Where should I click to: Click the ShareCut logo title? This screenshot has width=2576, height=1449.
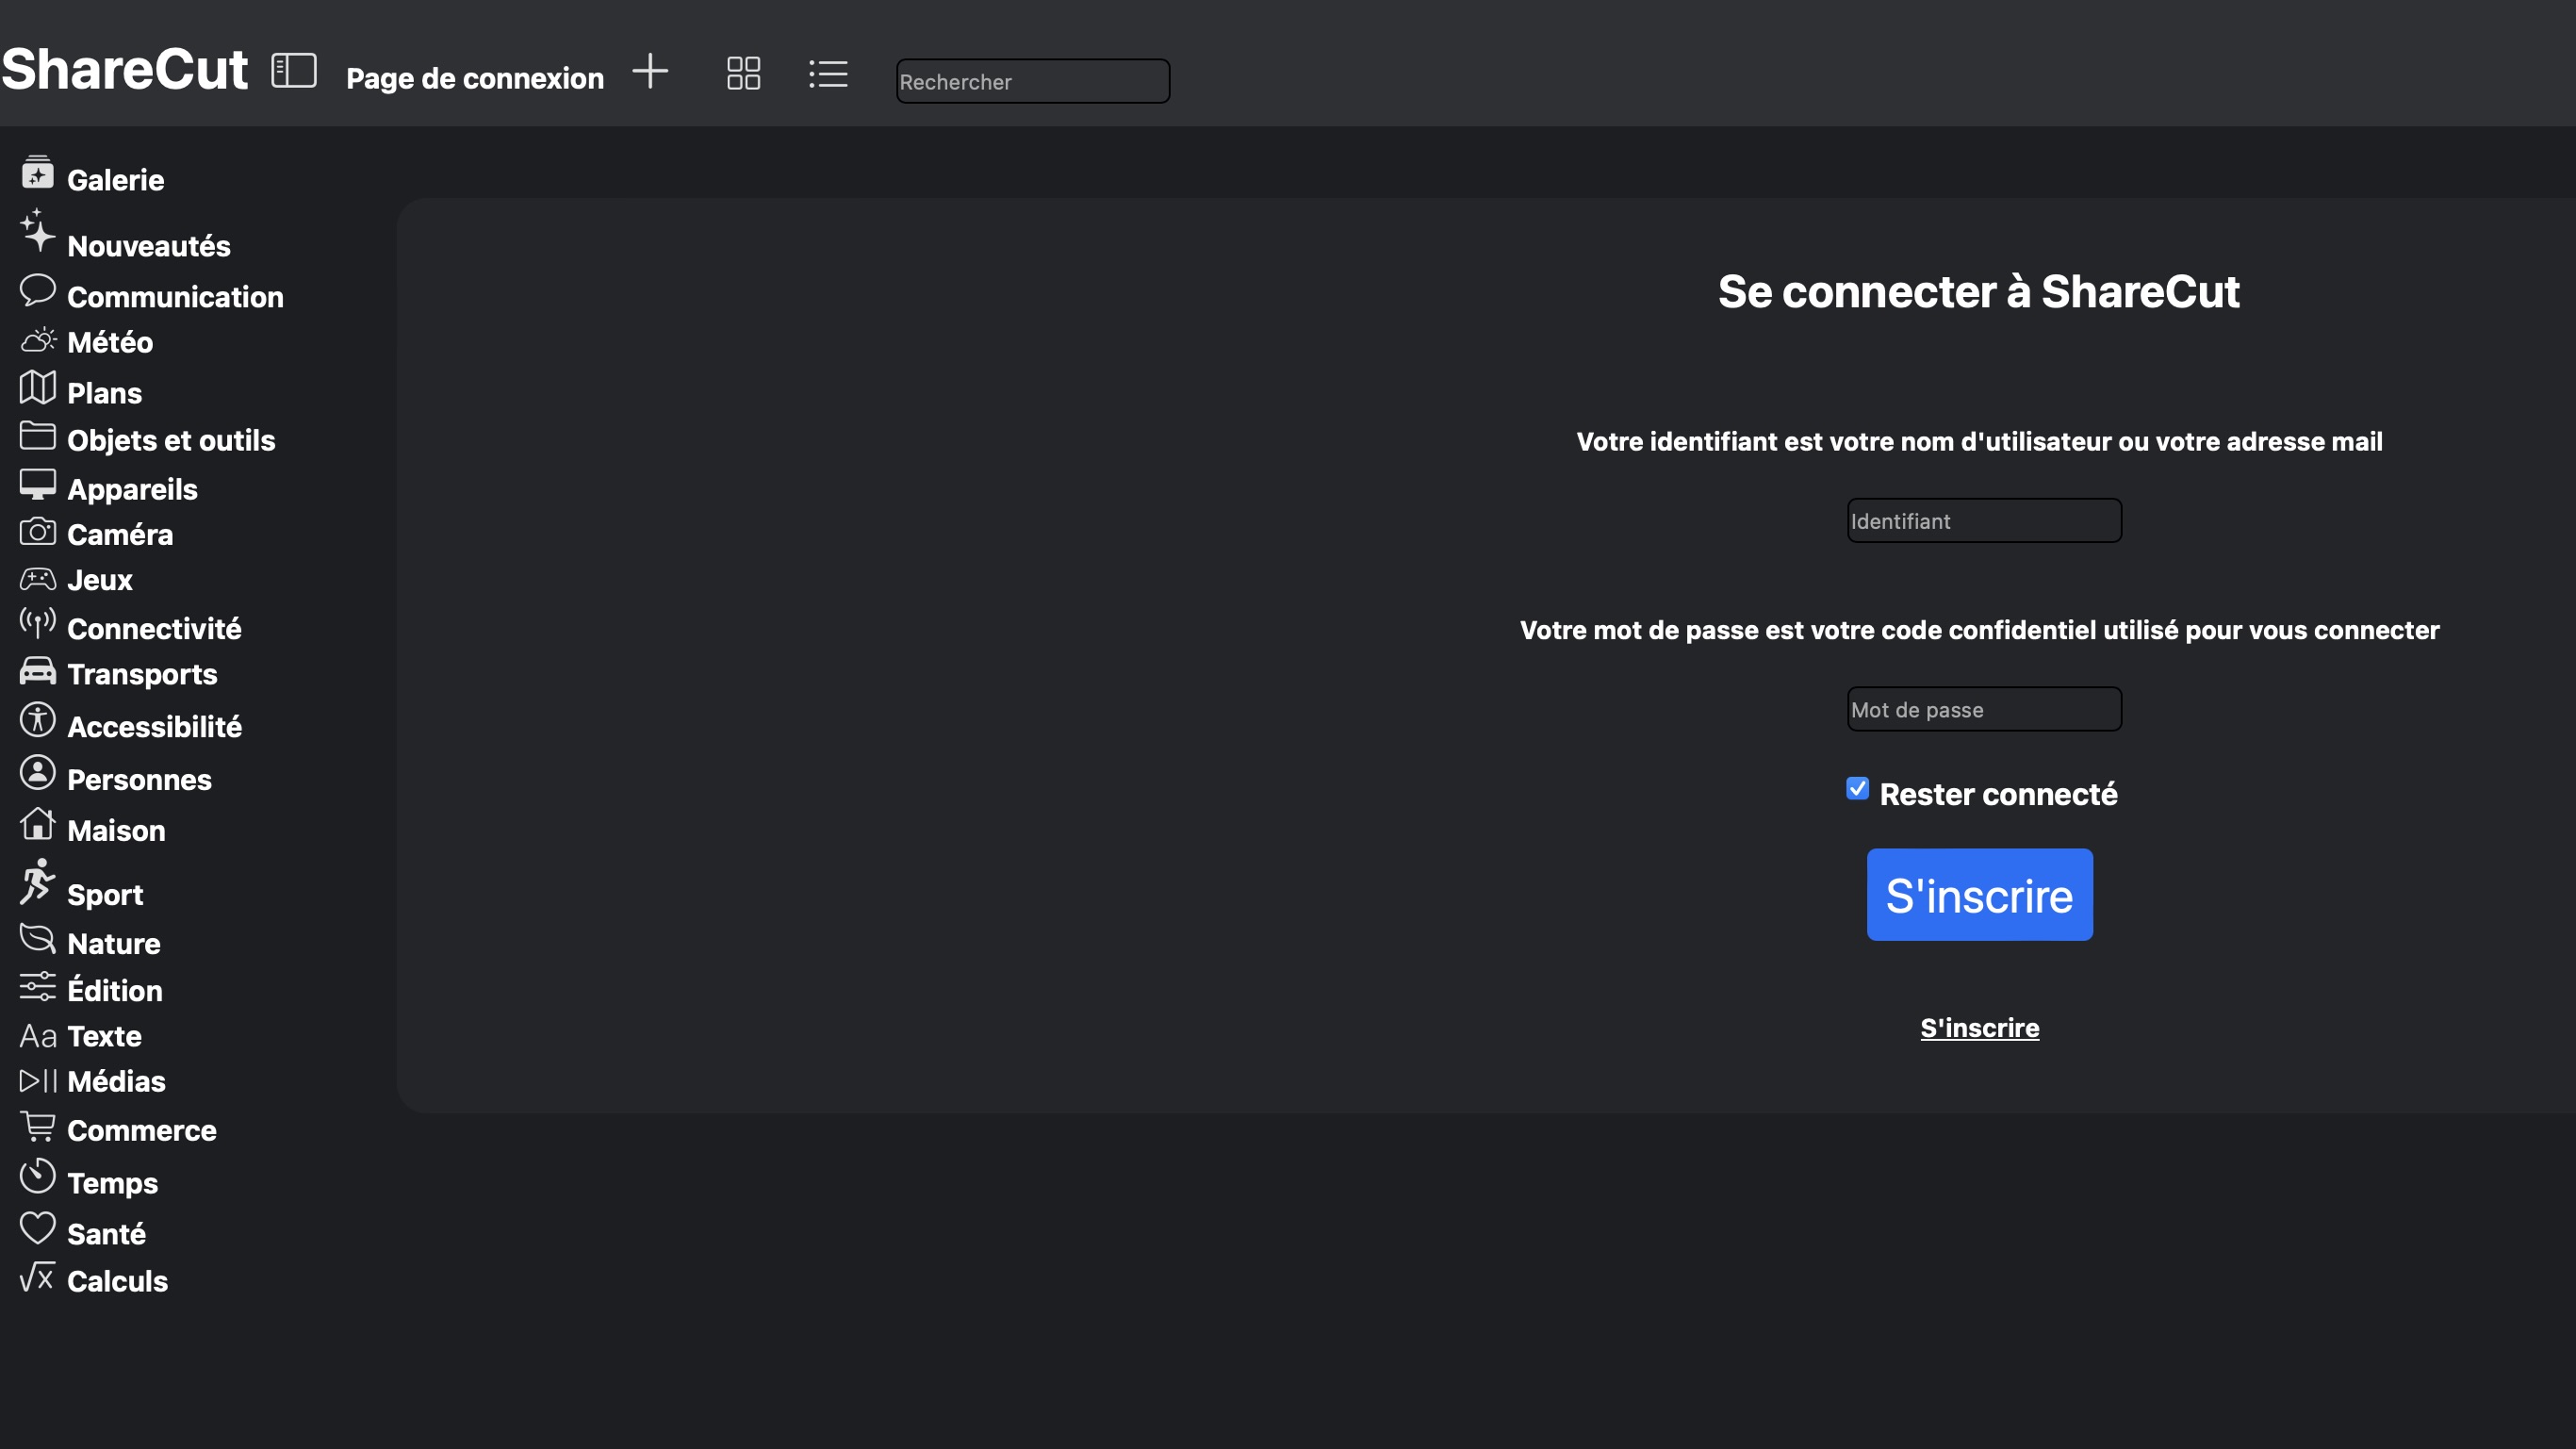coord(124,69)
